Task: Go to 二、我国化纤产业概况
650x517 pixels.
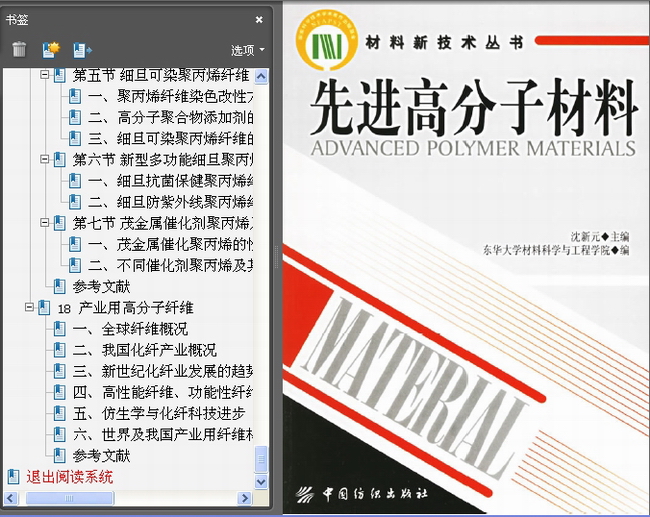Action: (x=145, y=350)
